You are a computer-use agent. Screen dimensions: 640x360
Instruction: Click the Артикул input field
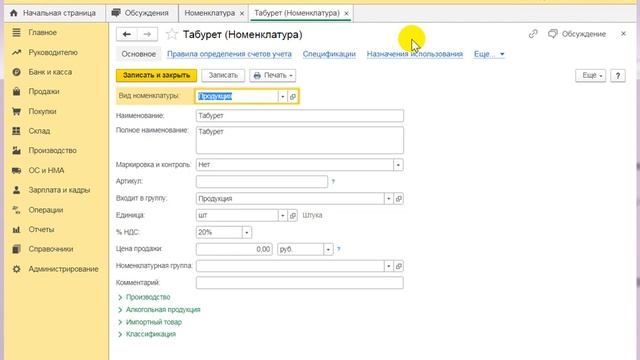pos(262,181)
